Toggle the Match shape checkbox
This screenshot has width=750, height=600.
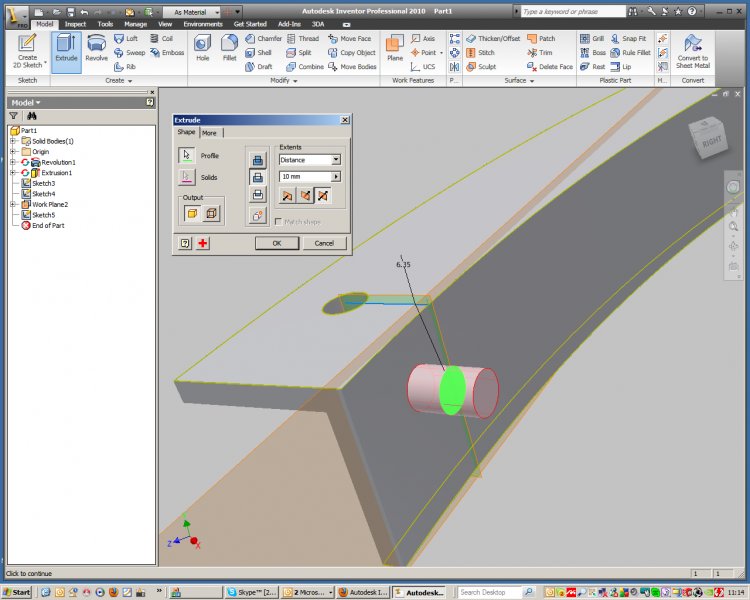click(278, 222)
